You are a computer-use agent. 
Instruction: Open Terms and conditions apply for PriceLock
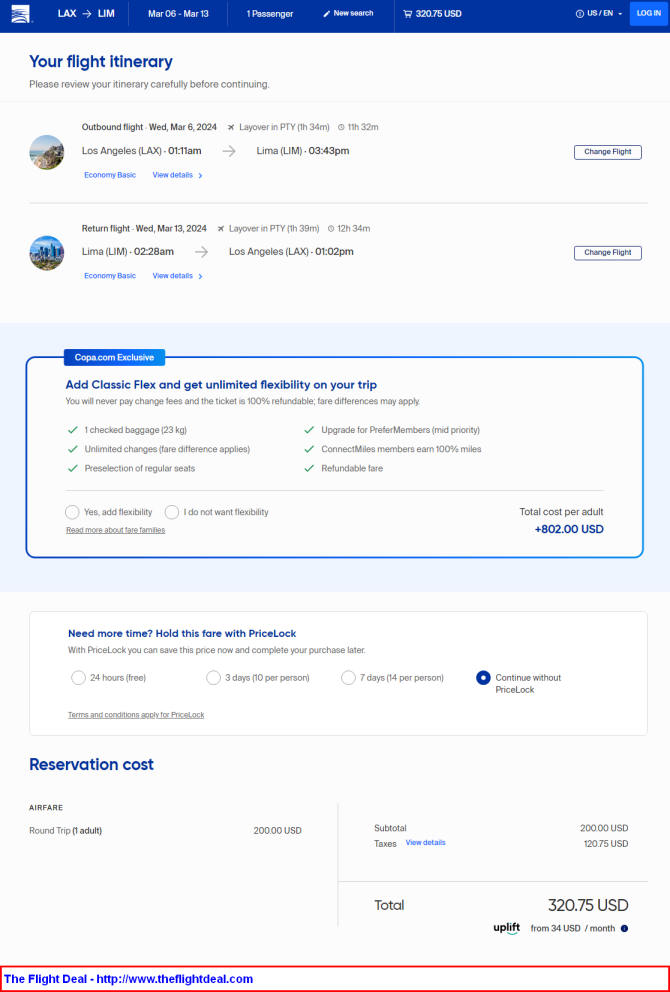(136, 715)
